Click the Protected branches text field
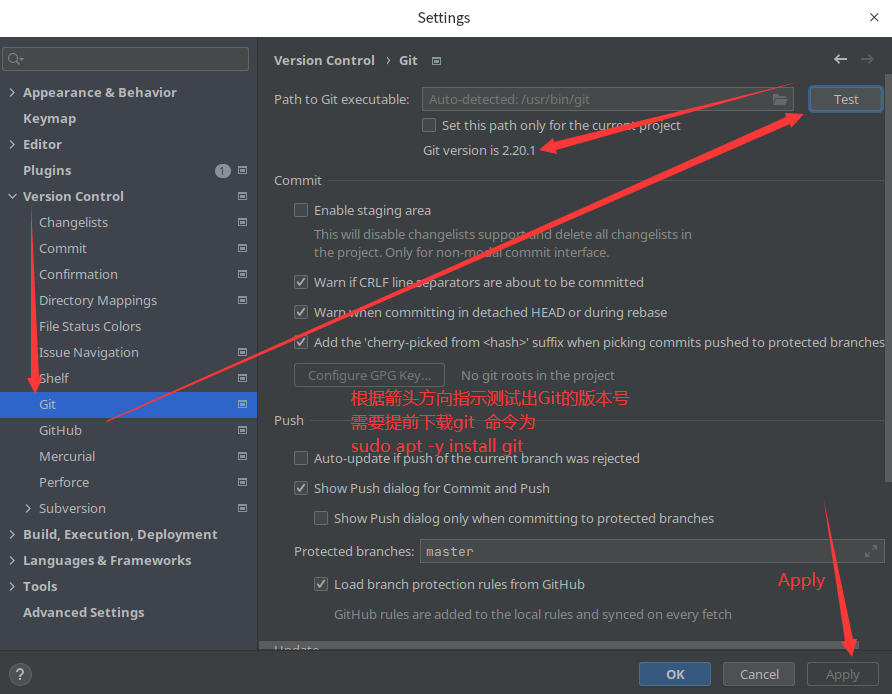Screen dimensions: 892x694 (x=652, y=551)
